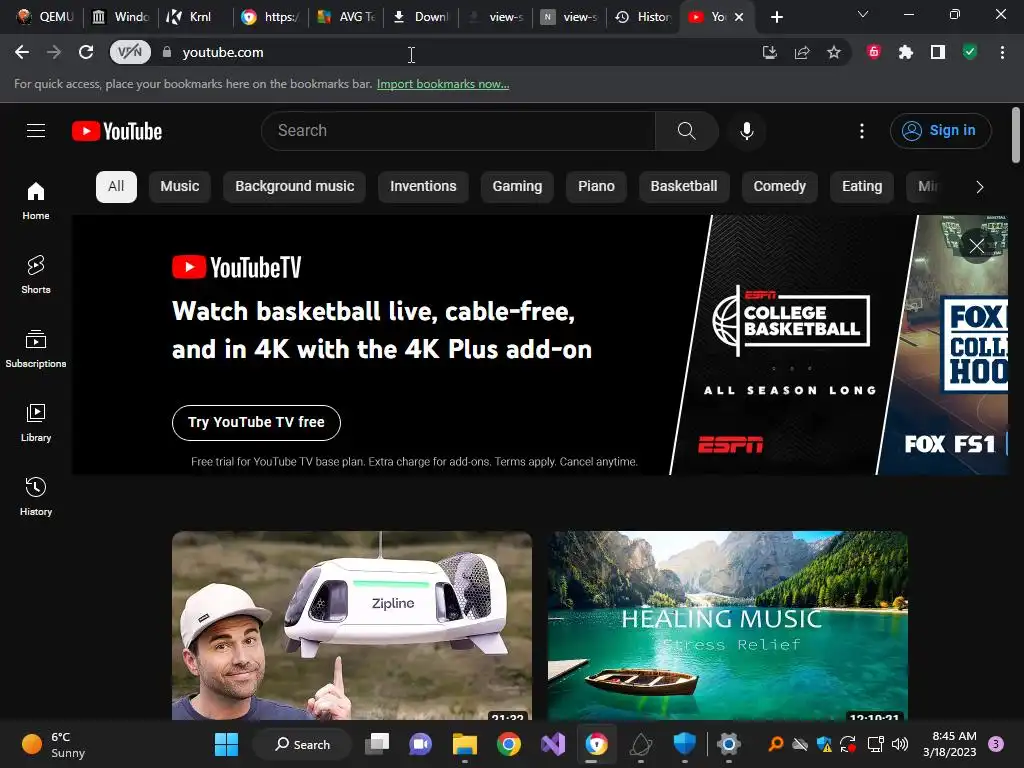
Task: Click Try YouTube TV free button
Action: tap(256, 423)
